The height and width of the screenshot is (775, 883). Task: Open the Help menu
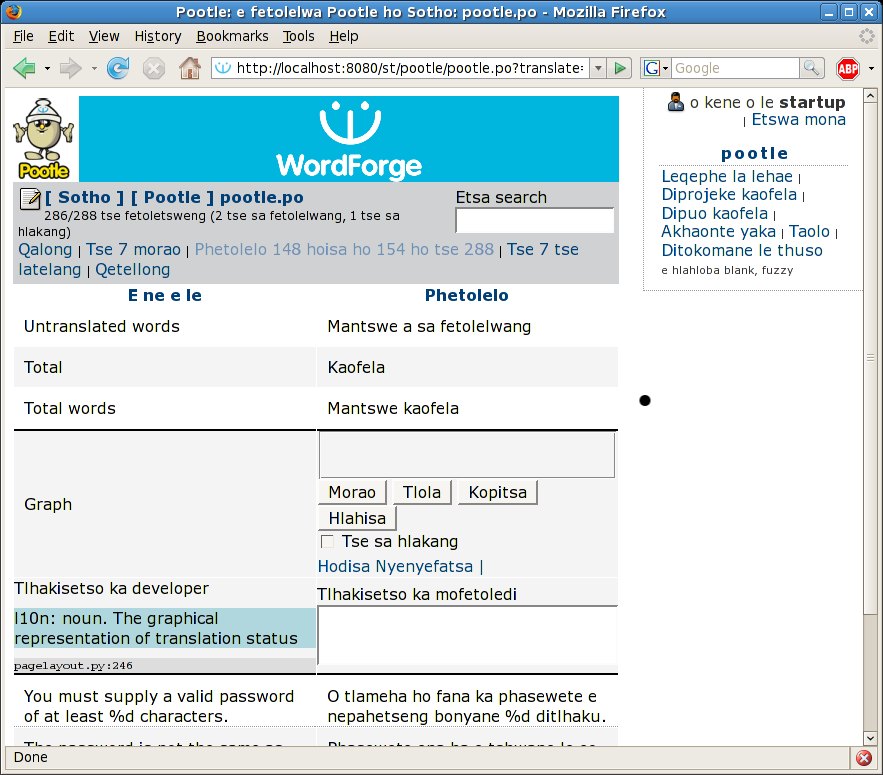pyautogui.click(x=344, y=36)
